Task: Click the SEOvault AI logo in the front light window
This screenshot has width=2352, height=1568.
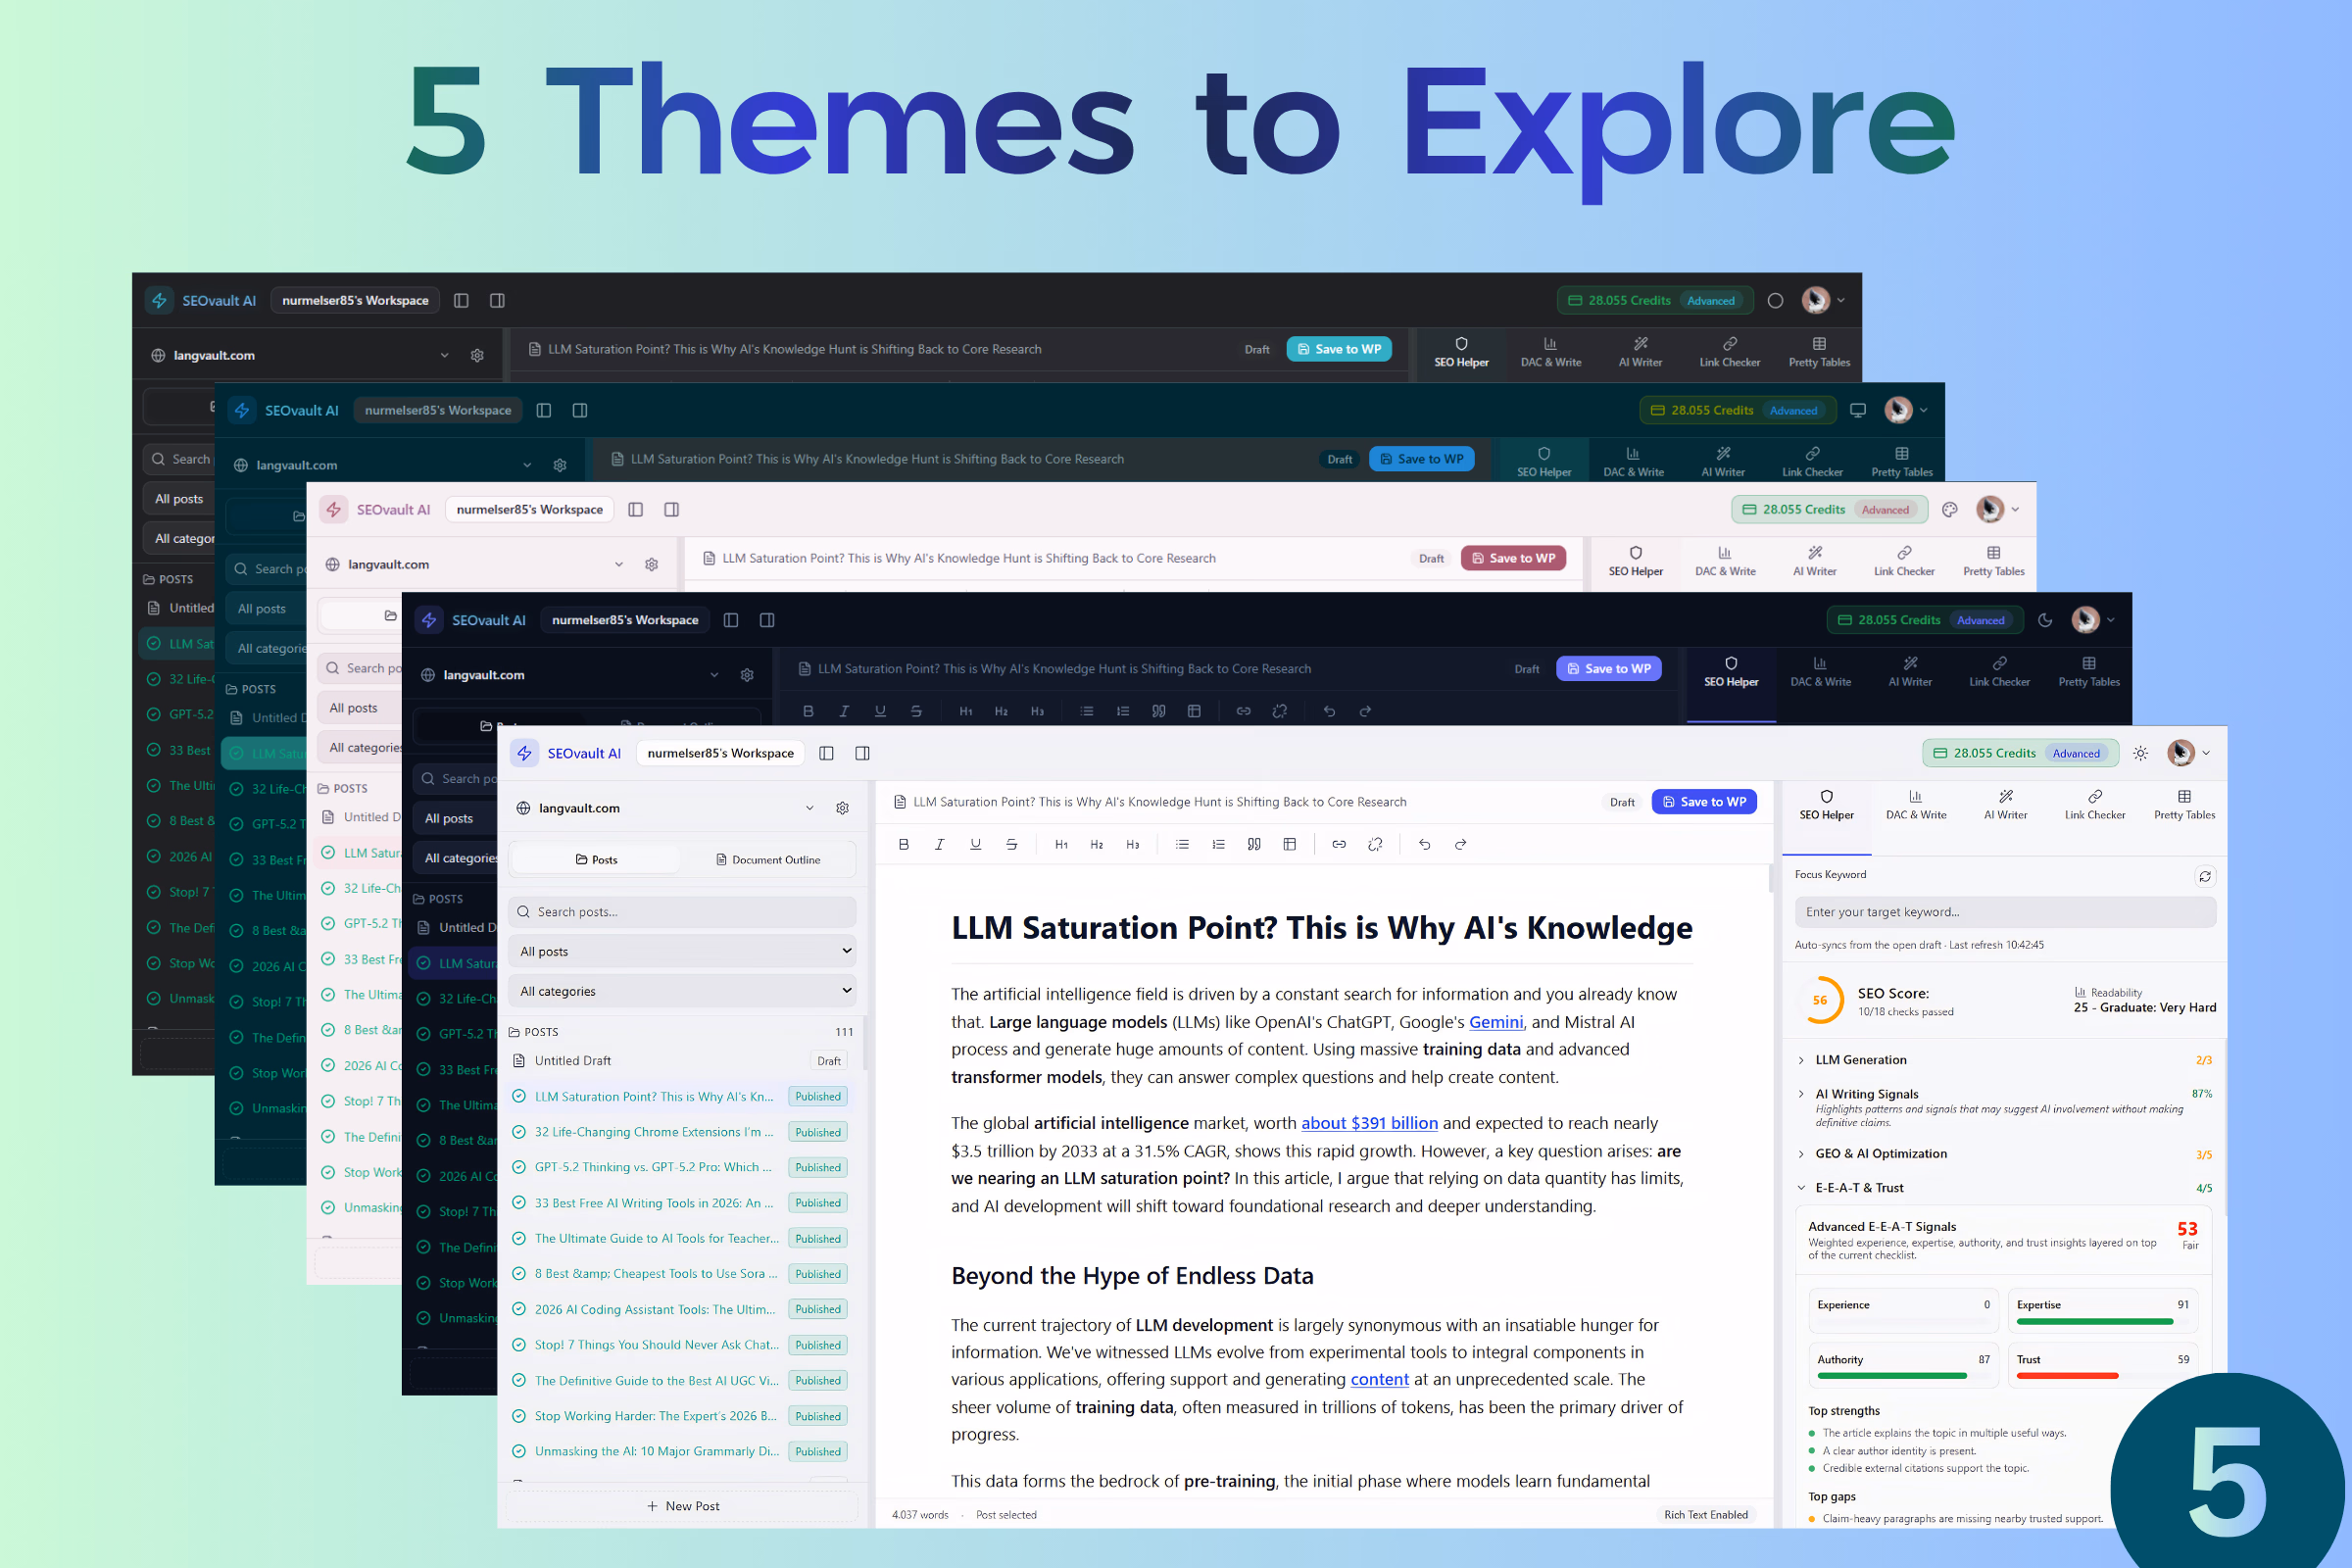Action: [x=525, y=753]
